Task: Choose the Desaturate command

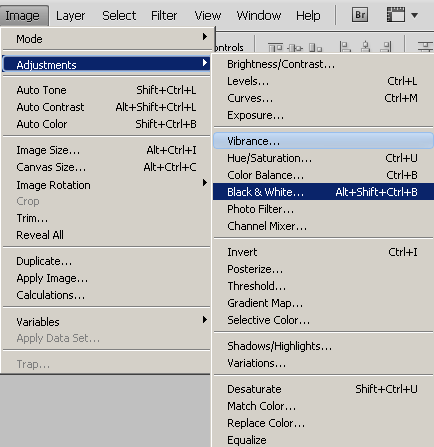Action: click(323, 389)
